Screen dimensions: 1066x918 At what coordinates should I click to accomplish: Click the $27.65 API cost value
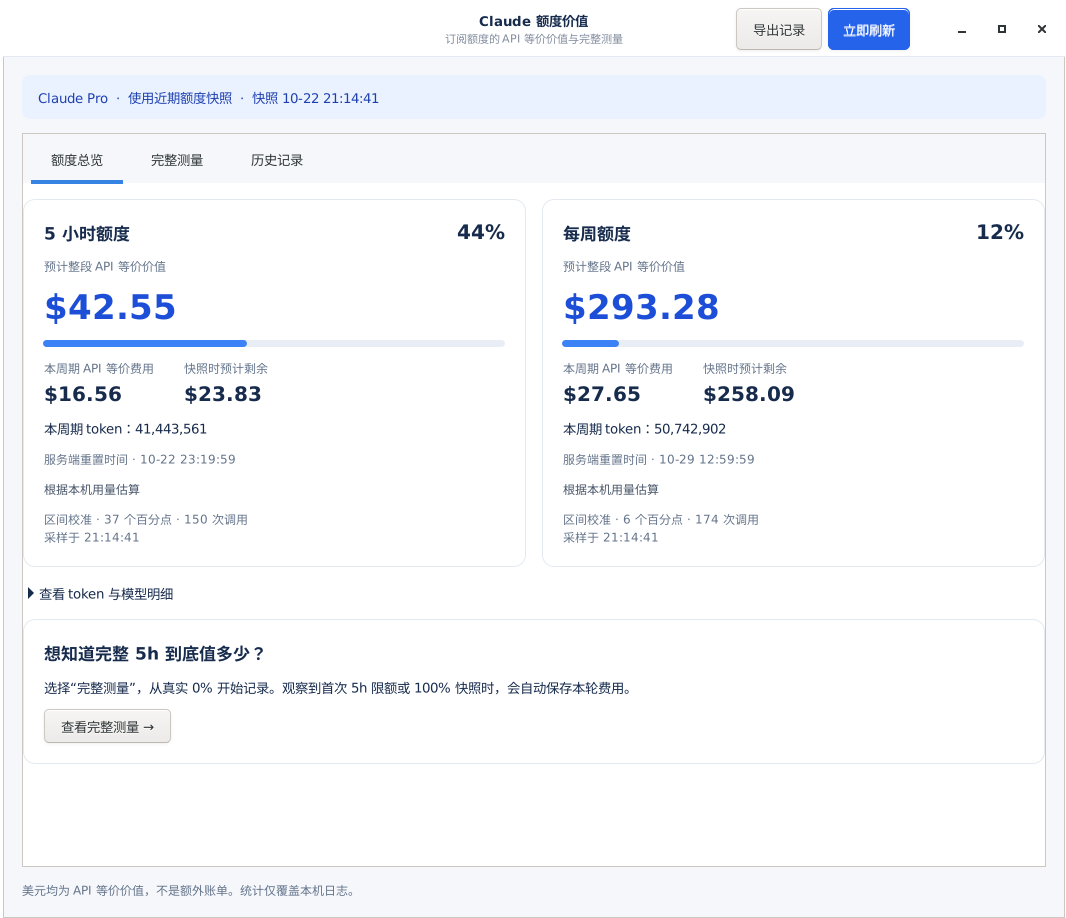coord(602,394)
